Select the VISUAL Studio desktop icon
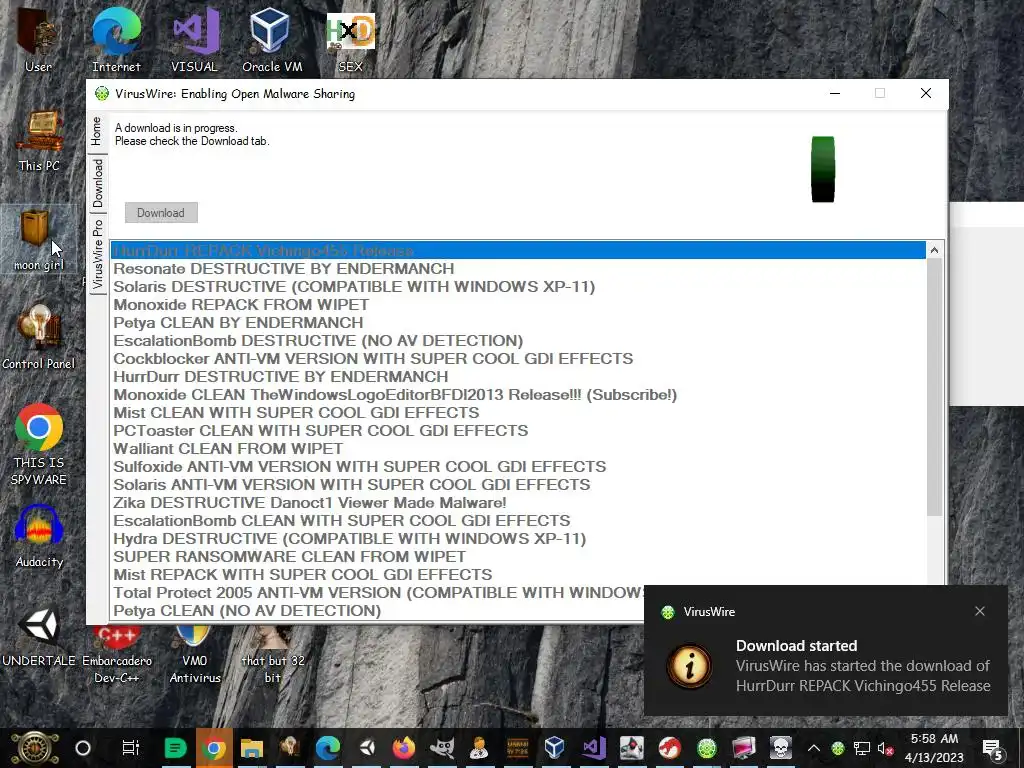The height and width of the screenshot is (768, 1024). coord(195,39)
